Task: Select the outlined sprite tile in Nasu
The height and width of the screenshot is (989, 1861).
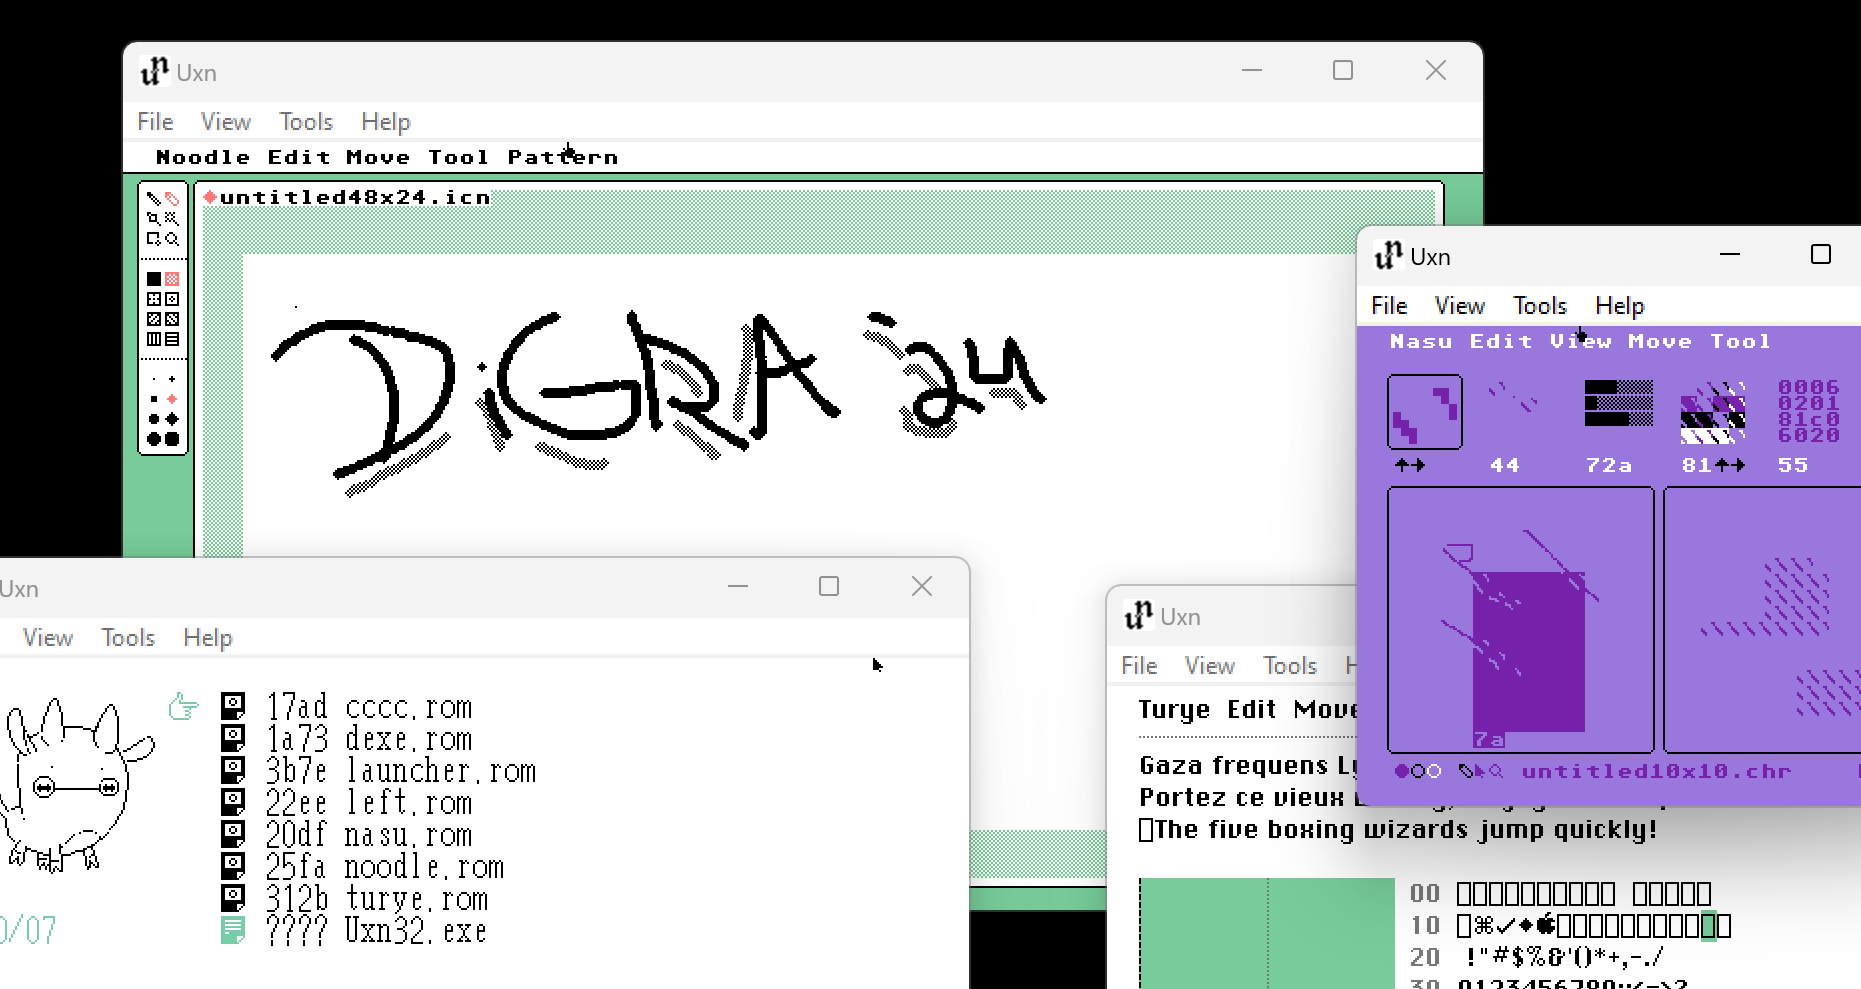Action: click(1425, 412)
